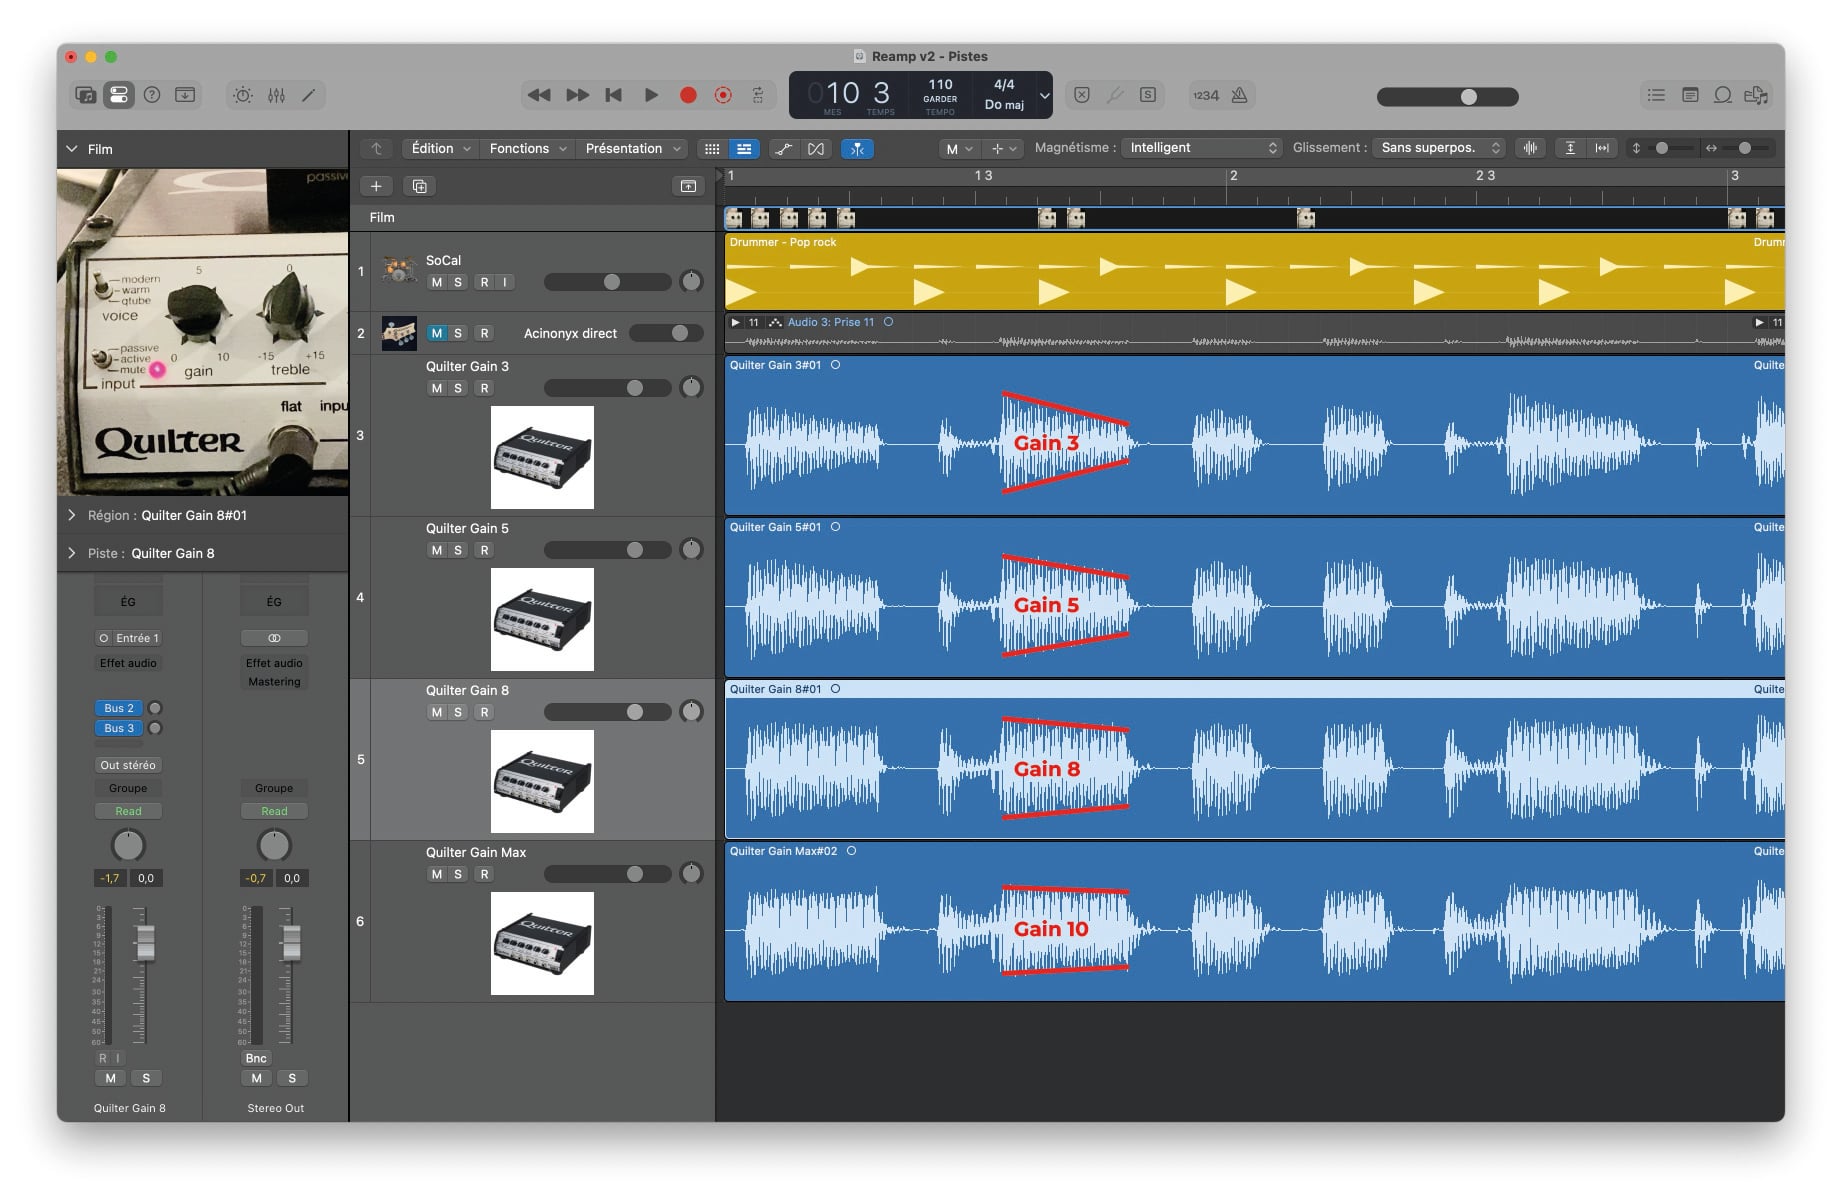Viewport: 1836px width, 1195px height.
Task: Unmute the Acinonyx direct track
Action: click(436, 333)
